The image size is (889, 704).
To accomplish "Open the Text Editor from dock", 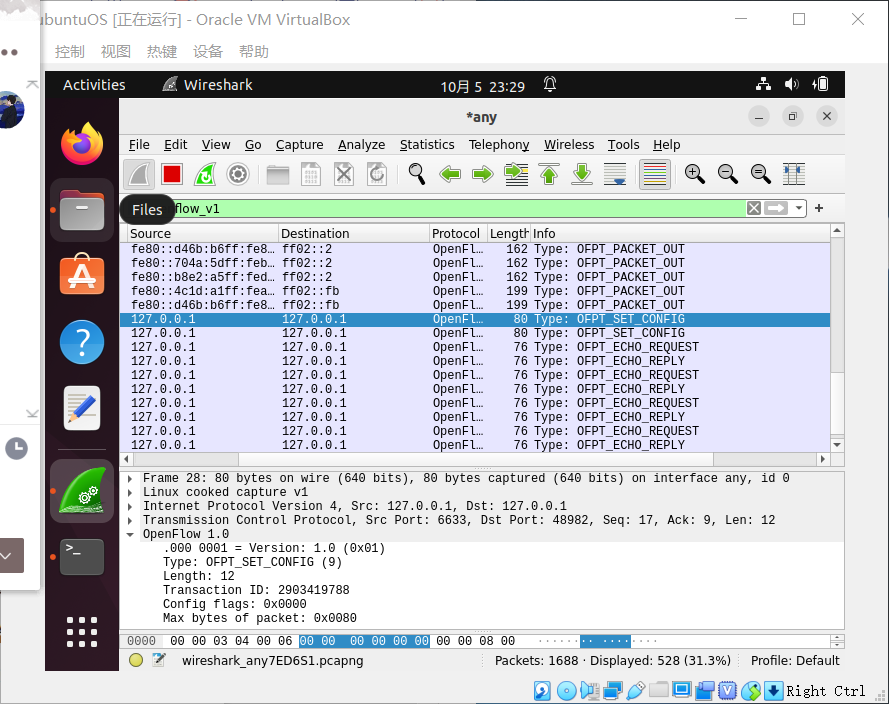I will click(82, 408).
